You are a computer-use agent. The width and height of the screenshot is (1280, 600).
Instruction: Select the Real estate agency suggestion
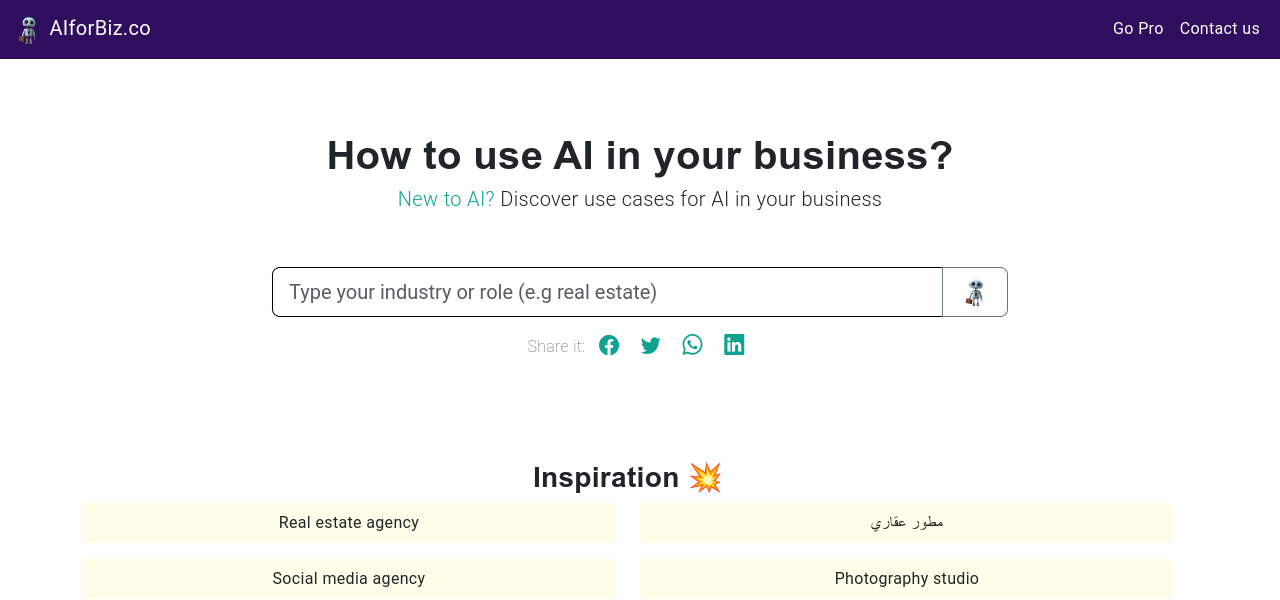(349, 523)
